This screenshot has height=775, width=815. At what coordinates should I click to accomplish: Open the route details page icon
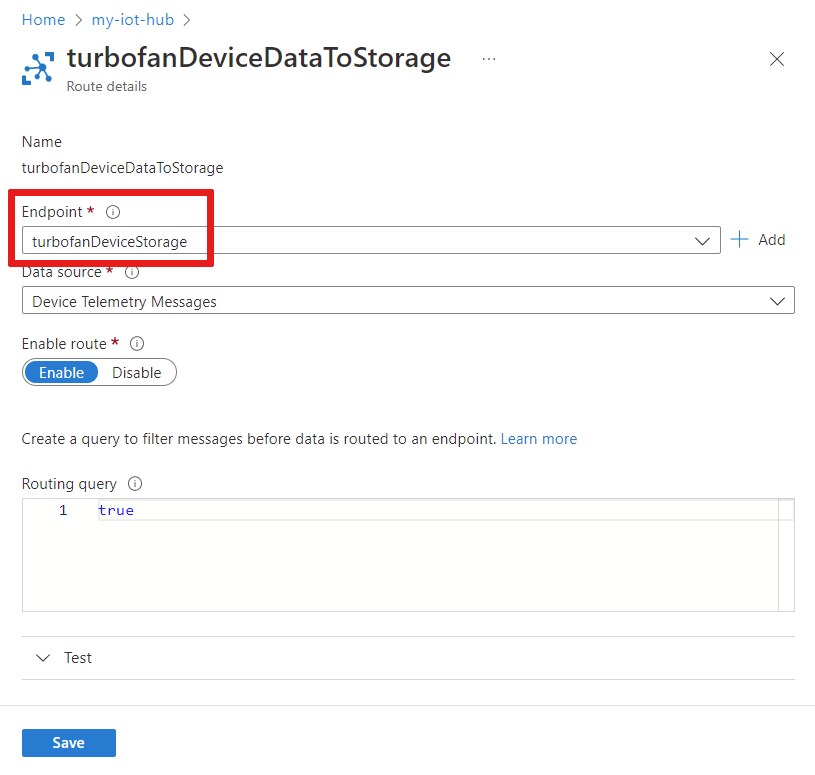(x=37, y=68)
